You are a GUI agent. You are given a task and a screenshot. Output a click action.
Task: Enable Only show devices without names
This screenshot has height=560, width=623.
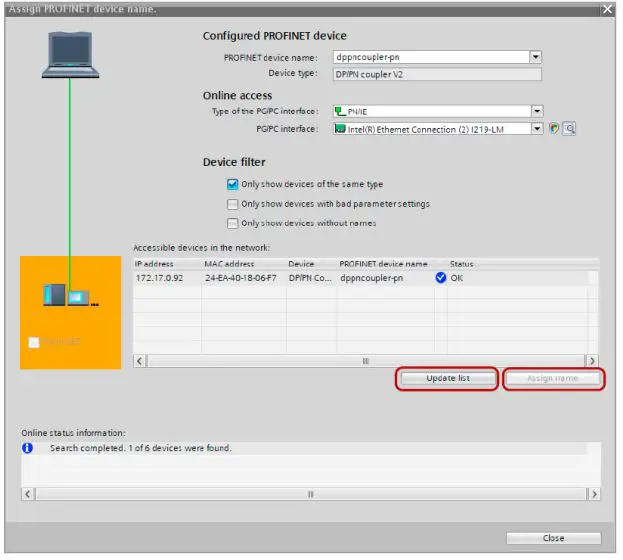click(232, 223)
